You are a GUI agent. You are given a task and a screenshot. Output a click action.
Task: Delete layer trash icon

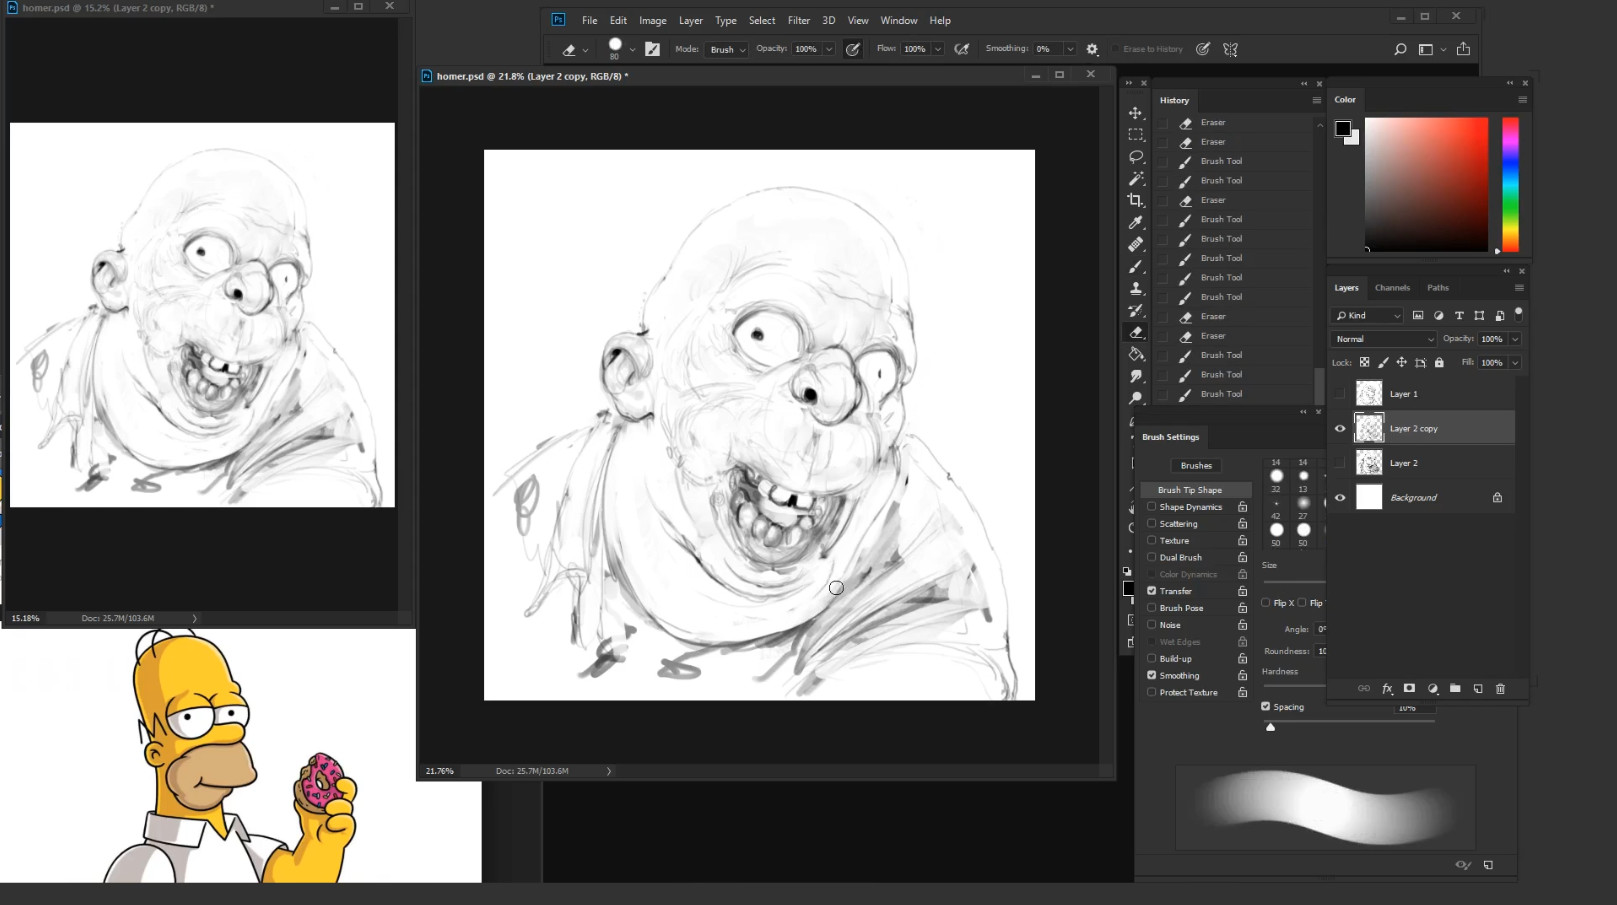[1500, 688]
